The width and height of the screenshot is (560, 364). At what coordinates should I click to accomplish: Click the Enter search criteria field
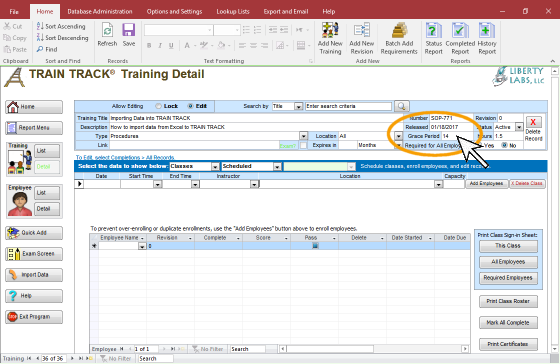pyautogui.click(x=348, y=106)
